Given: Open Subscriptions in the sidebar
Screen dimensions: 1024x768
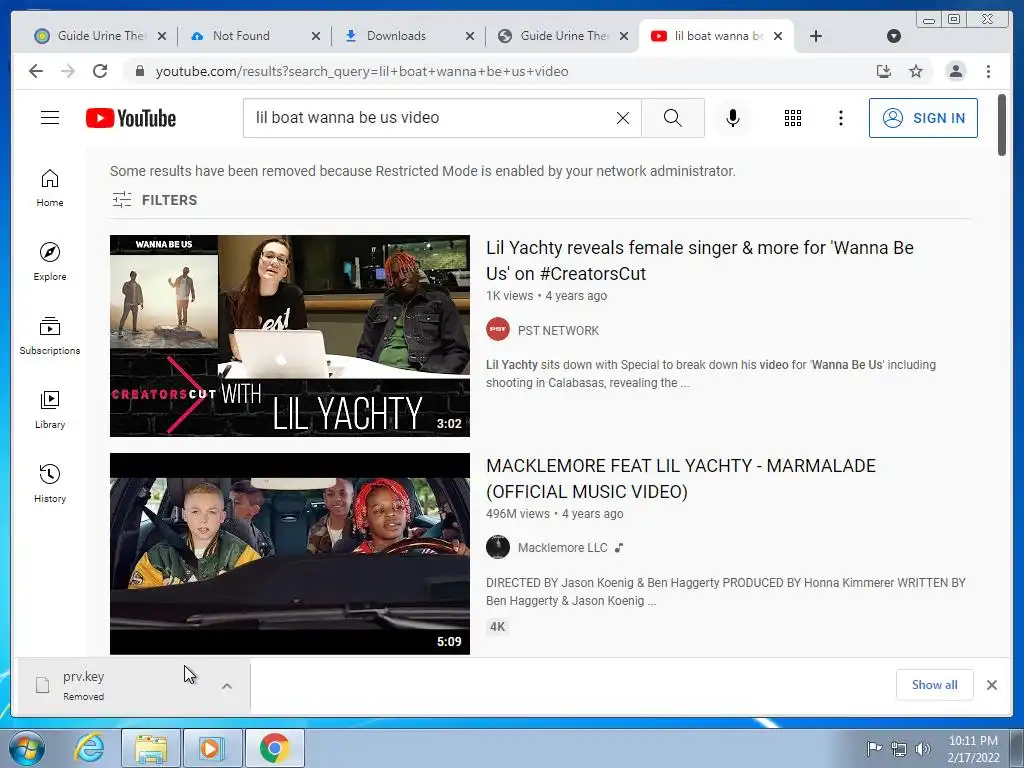Looking at the screenshot, I should pos(50,336).
